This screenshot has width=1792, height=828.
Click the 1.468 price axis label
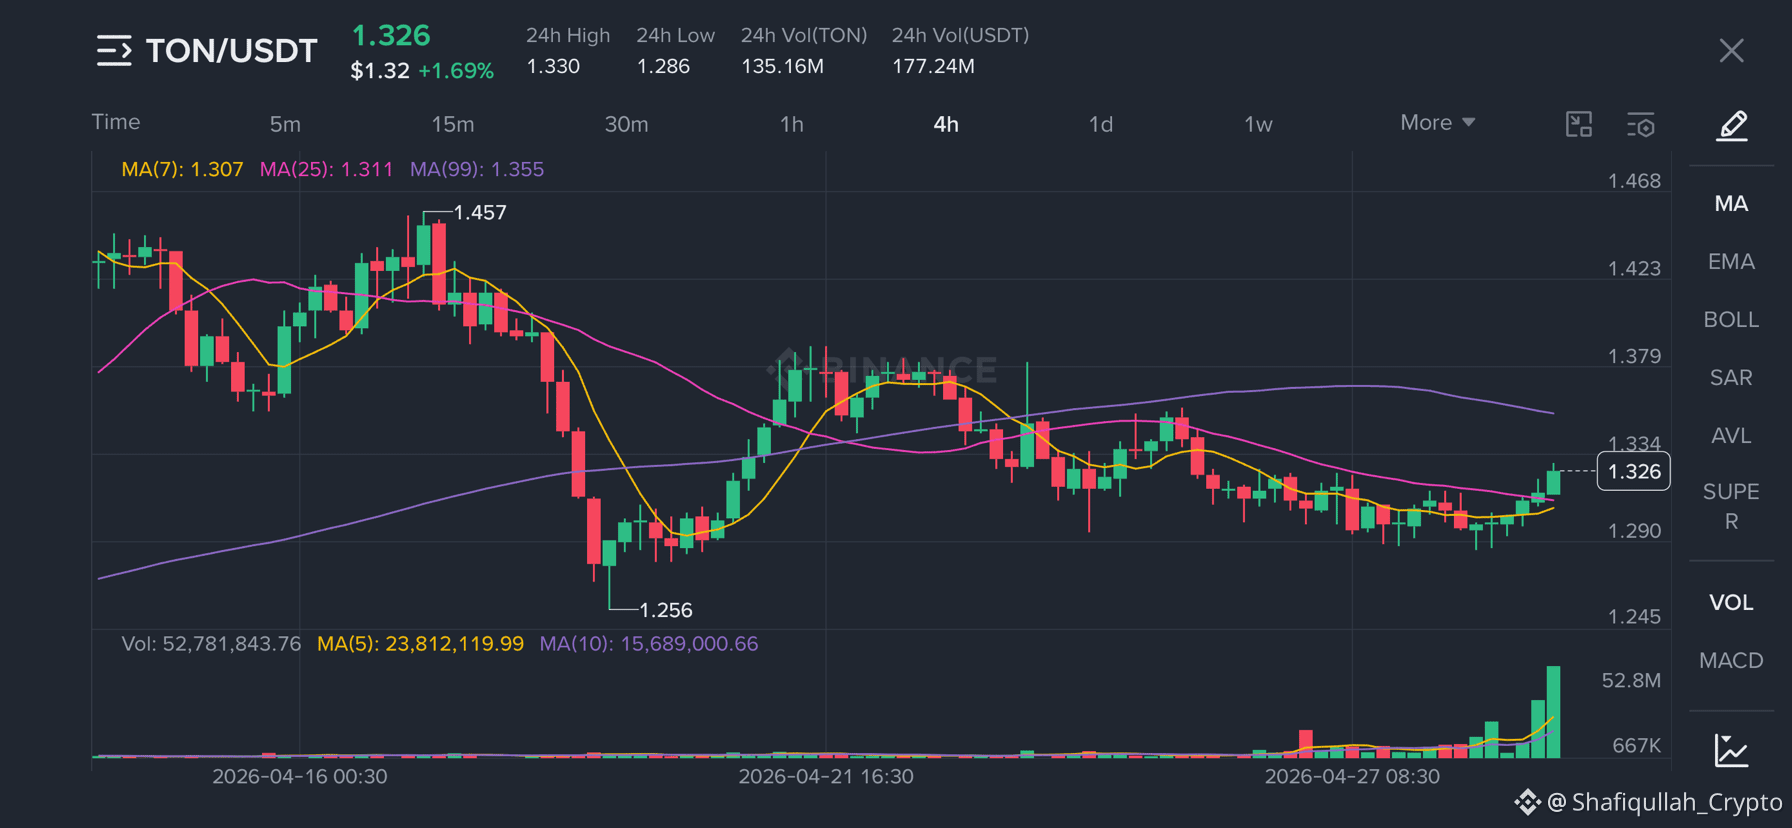1634,181
